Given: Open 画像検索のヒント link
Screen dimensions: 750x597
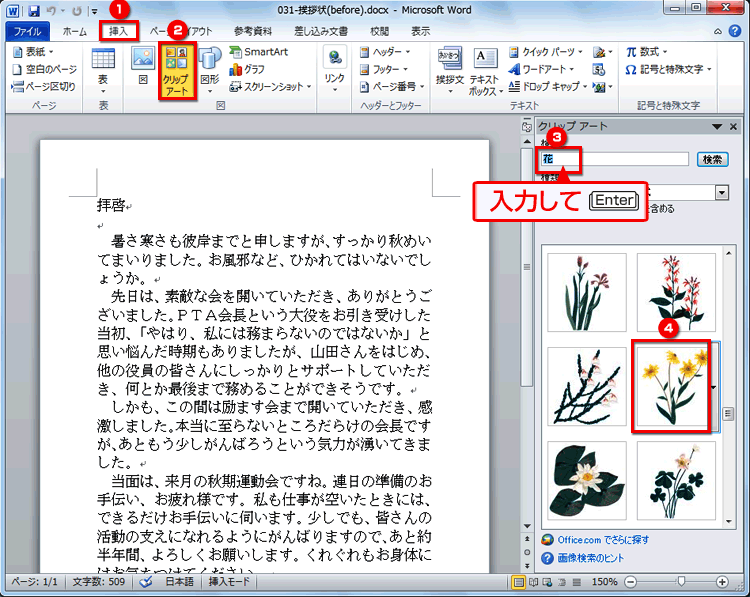Looking at the screenshot, I should 590,558.
